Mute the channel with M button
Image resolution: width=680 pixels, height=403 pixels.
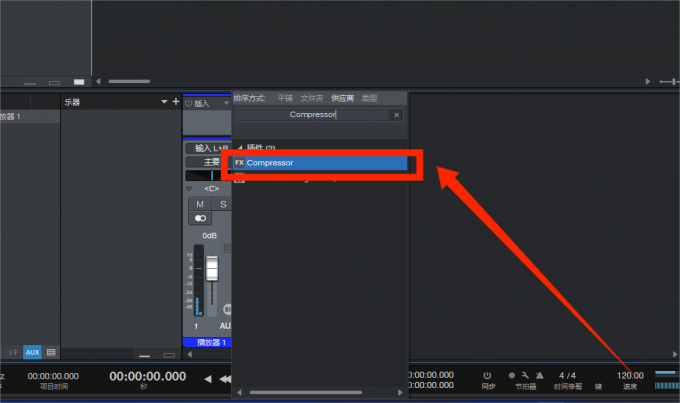200,204
